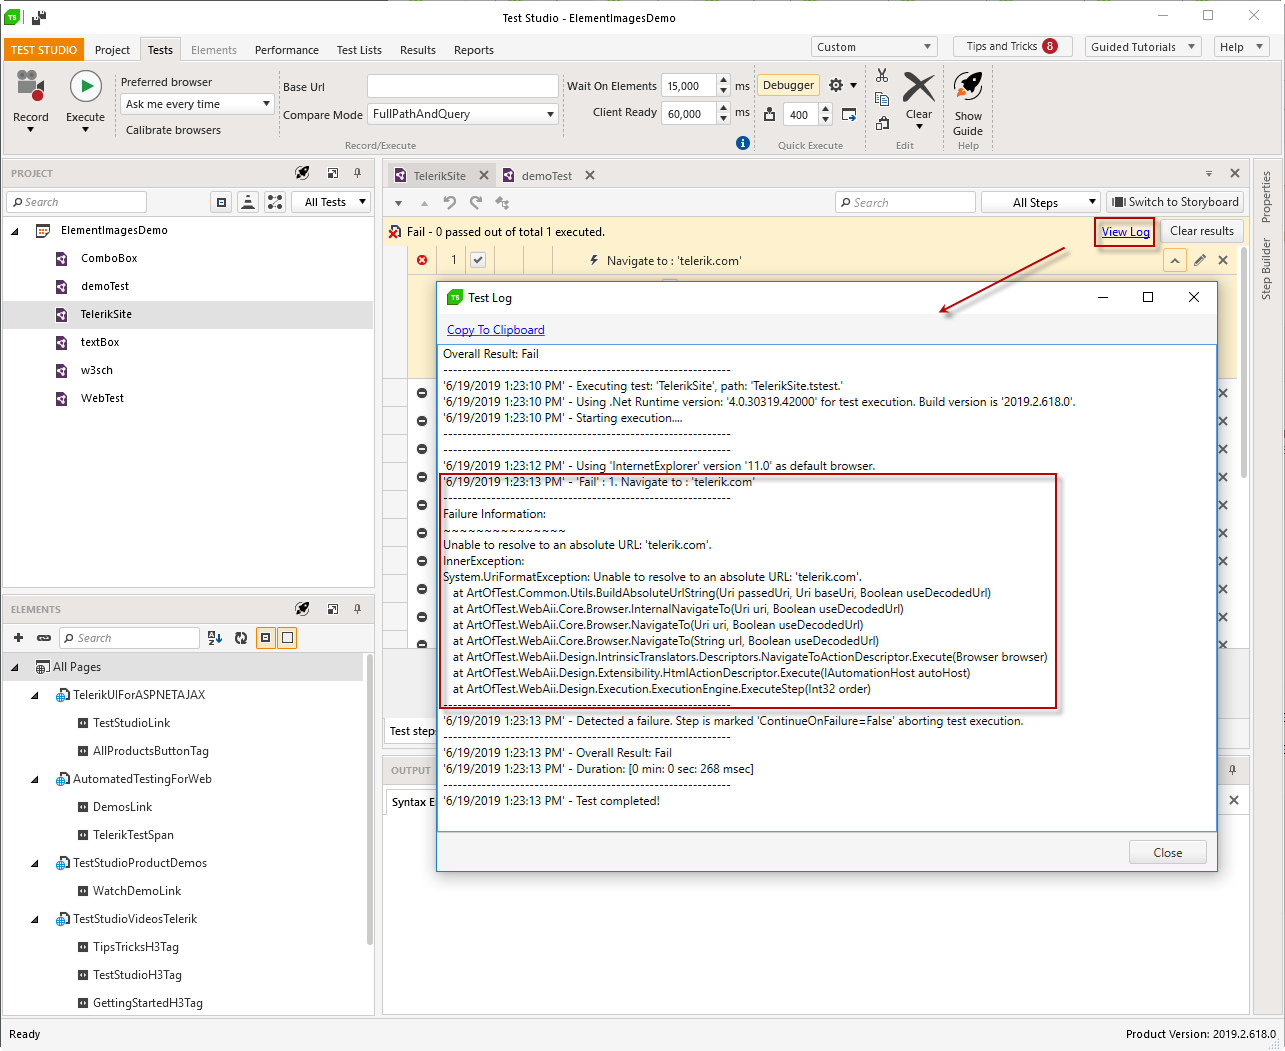Viewport: 1285px width, 1051px height.
Task: Click the View Log link
Action: [x=1126, y=232]
